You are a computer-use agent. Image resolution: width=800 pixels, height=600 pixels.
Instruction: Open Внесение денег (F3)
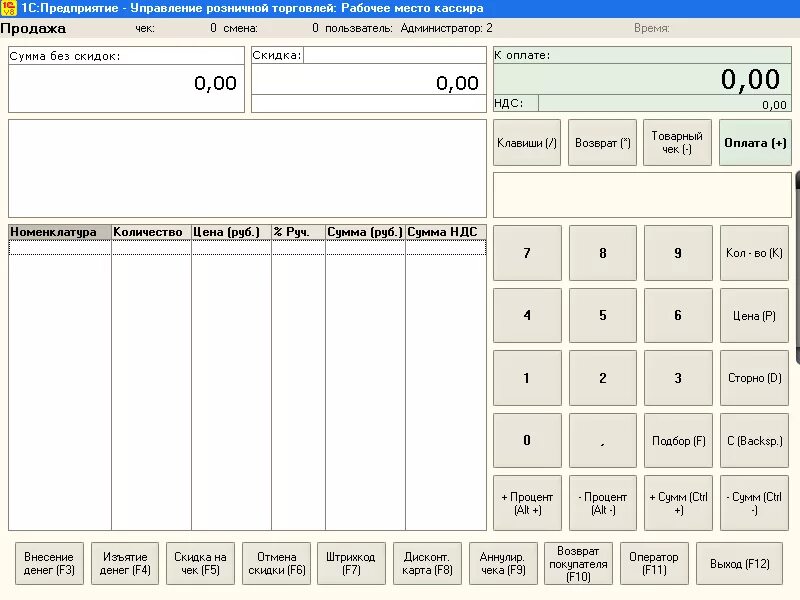49,563
